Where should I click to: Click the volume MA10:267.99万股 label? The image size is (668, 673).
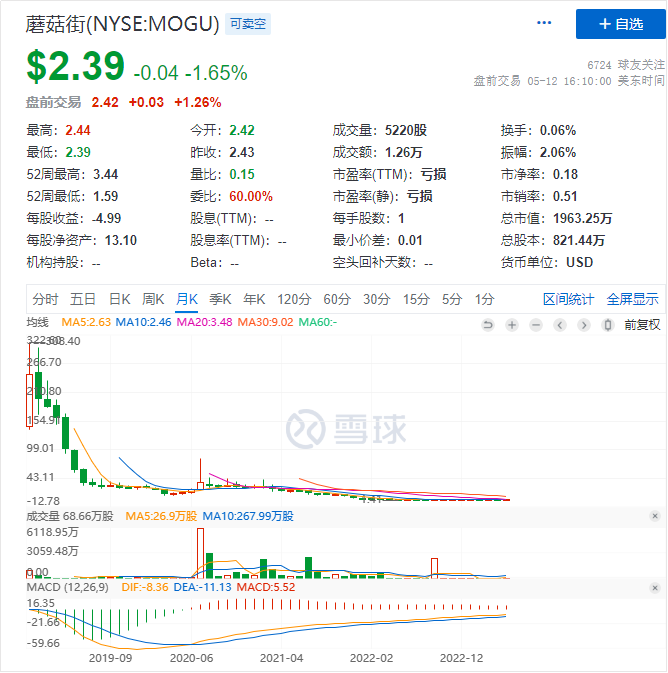pyautogui.click(x=248, y=516)
